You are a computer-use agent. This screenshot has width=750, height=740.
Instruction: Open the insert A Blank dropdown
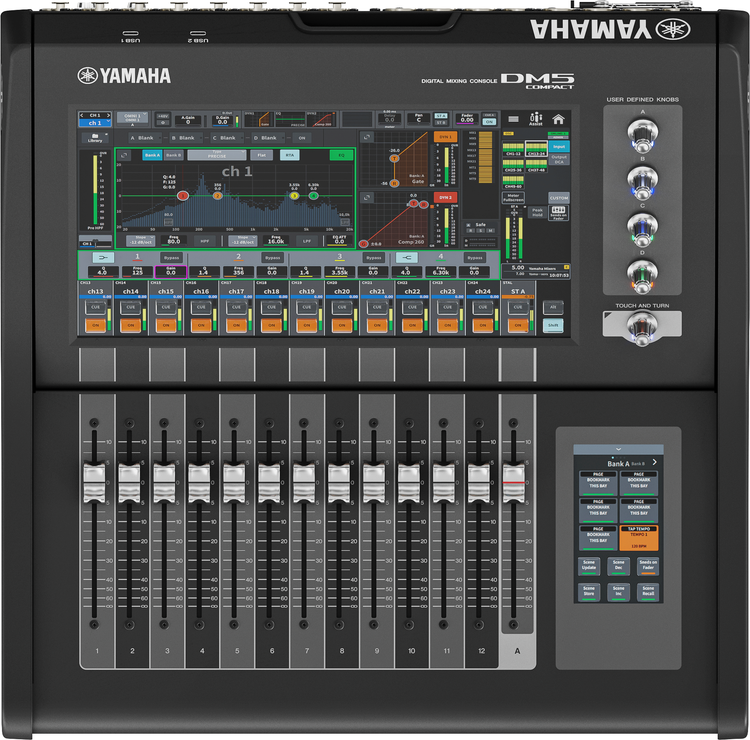point(143,138)
